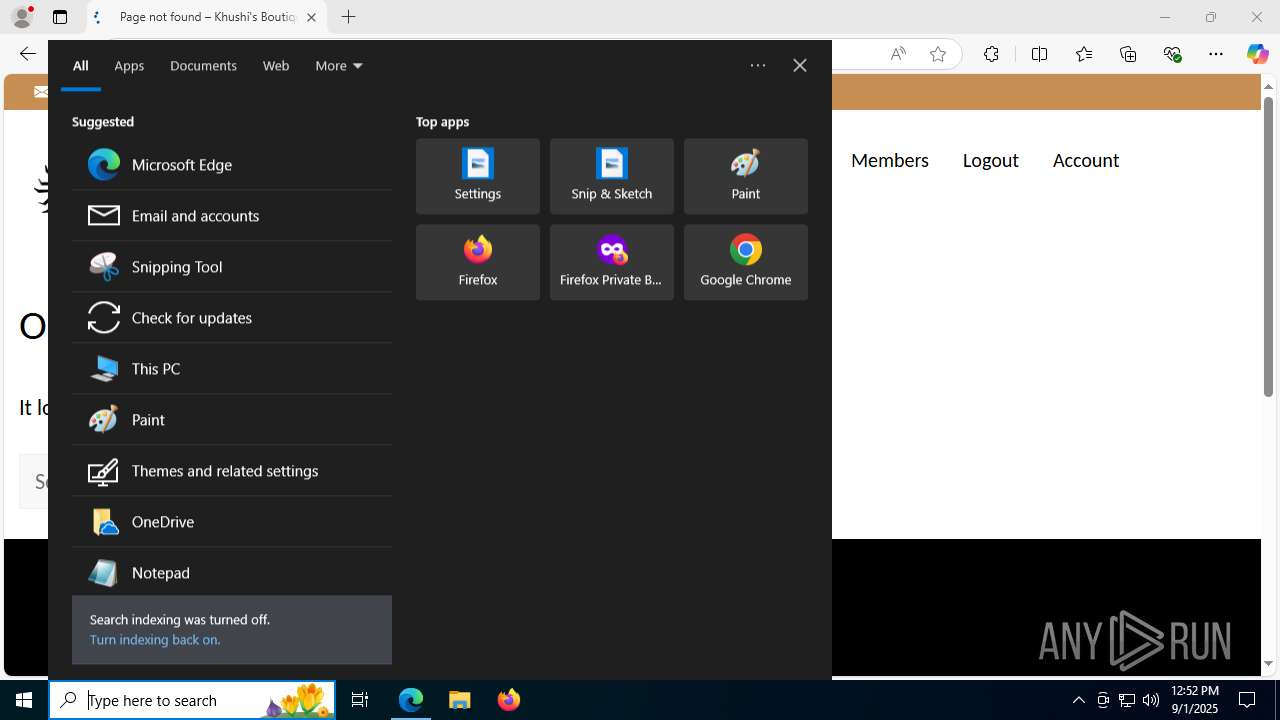Open the Account page link
Image resolution: width=1280 pixels, height=720 pixels.
click(1086, 160)
